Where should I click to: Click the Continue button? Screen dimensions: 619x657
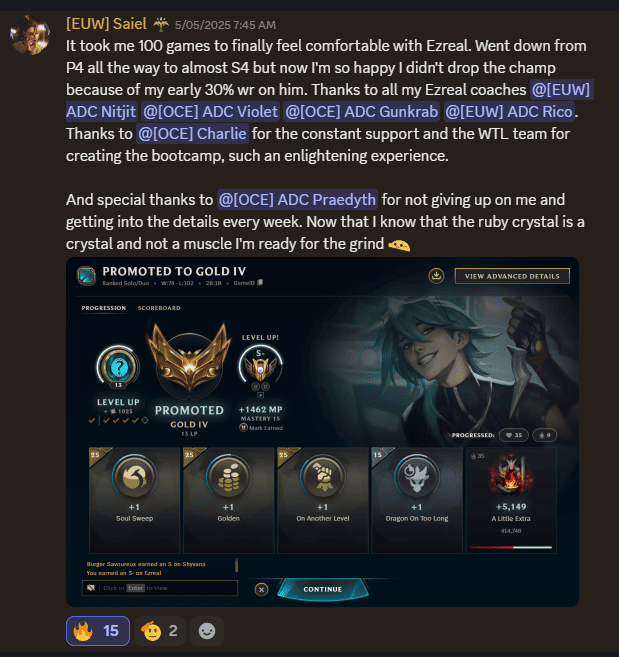click(x=323, y=589)
